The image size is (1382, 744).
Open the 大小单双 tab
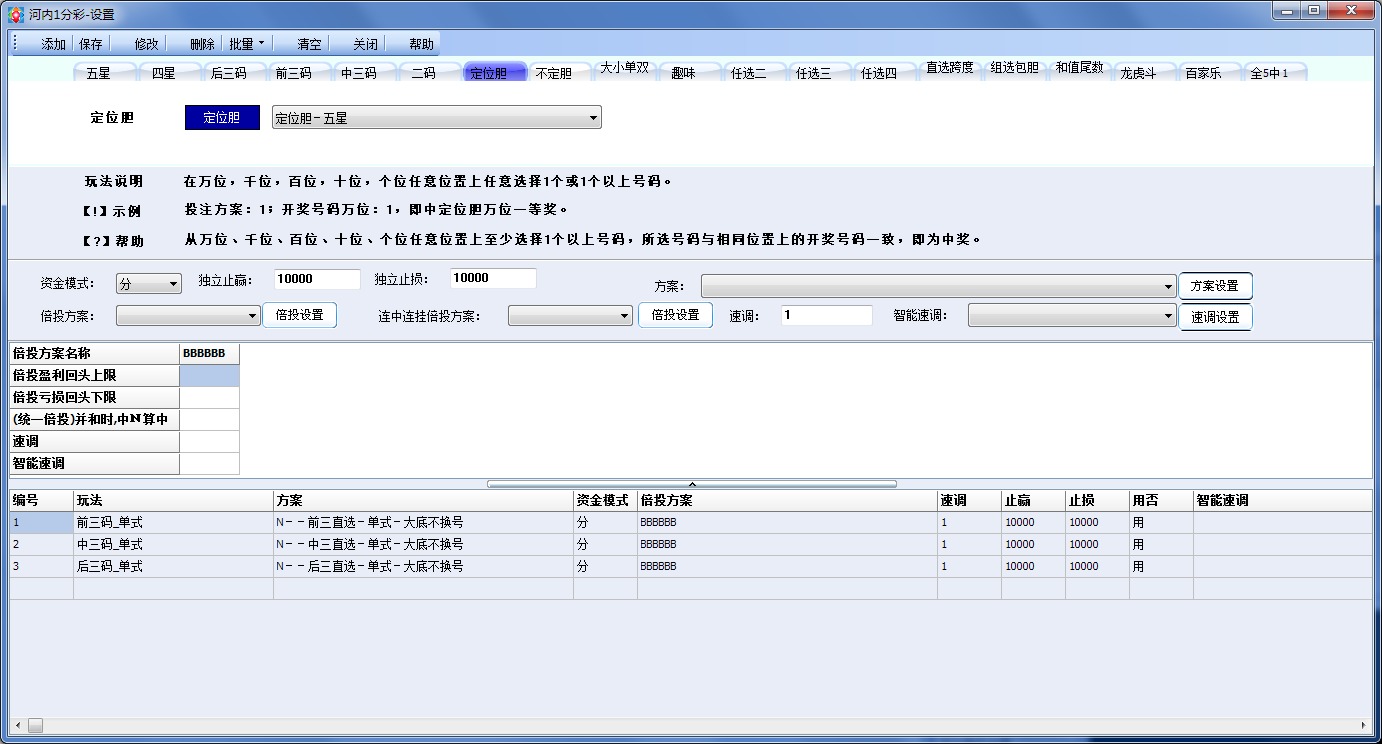(624, 69)
